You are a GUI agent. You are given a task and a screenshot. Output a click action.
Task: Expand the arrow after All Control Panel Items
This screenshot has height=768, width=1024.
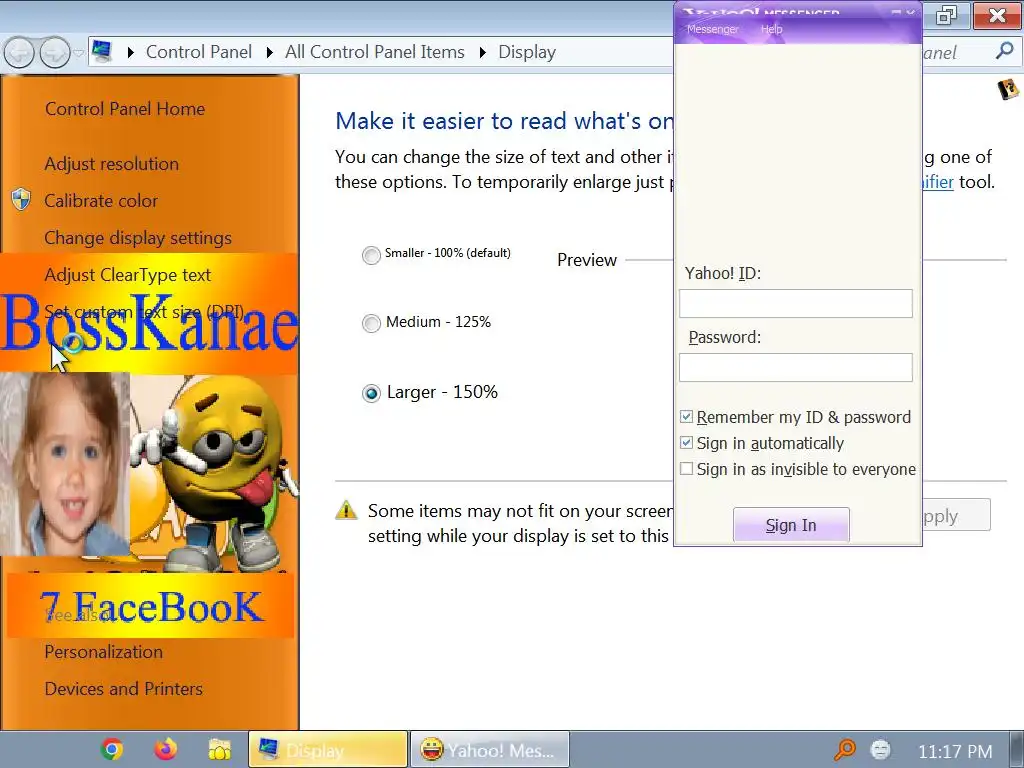[x=483, y=52]
